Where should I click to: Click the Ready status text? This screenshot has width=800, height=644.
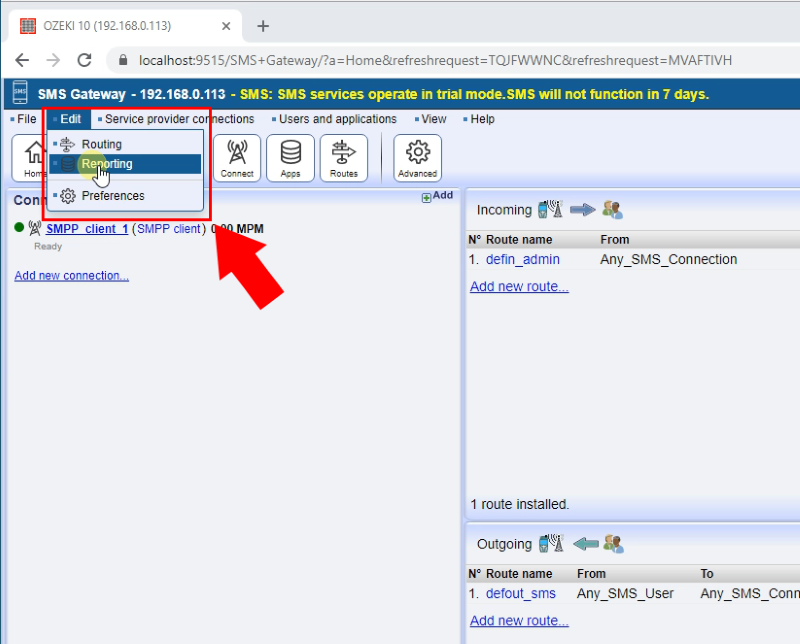click(x=48, y=246)
